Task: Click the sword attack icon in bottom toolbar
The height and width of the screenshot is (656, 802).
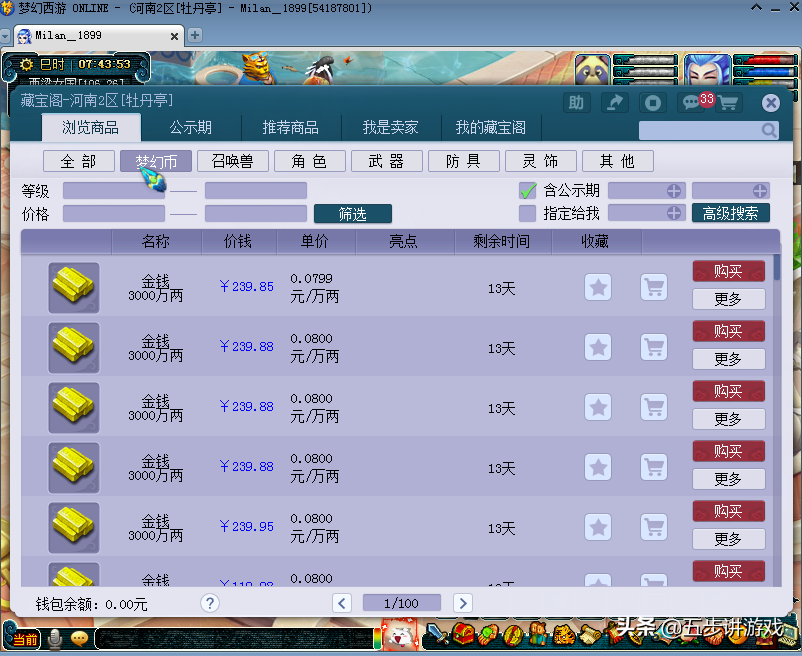Action: [437, 635]
